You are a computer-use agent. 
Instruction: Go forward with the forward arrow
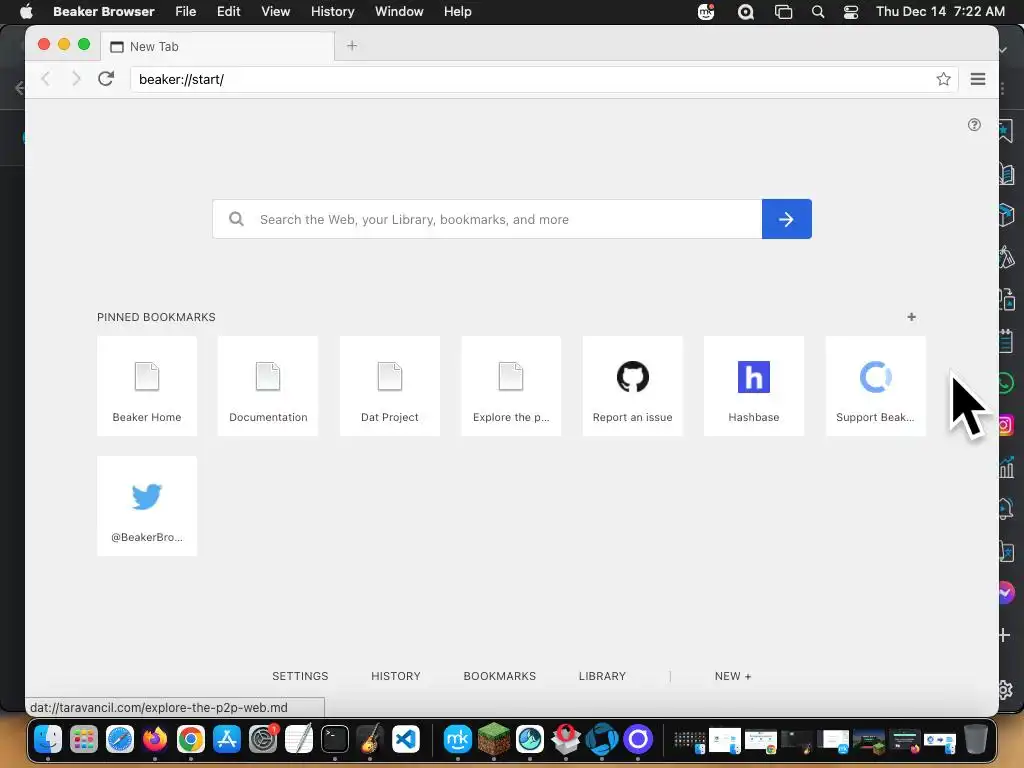click(76, 79)
